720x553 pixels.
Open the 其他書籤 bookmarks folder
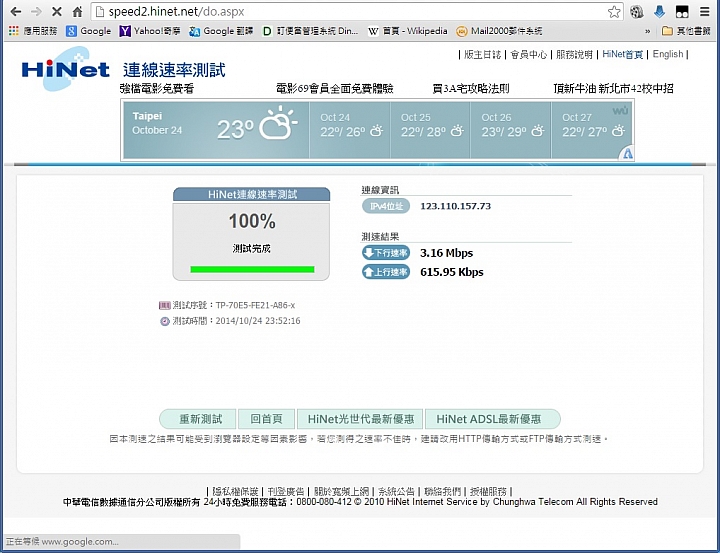[686, 31]
